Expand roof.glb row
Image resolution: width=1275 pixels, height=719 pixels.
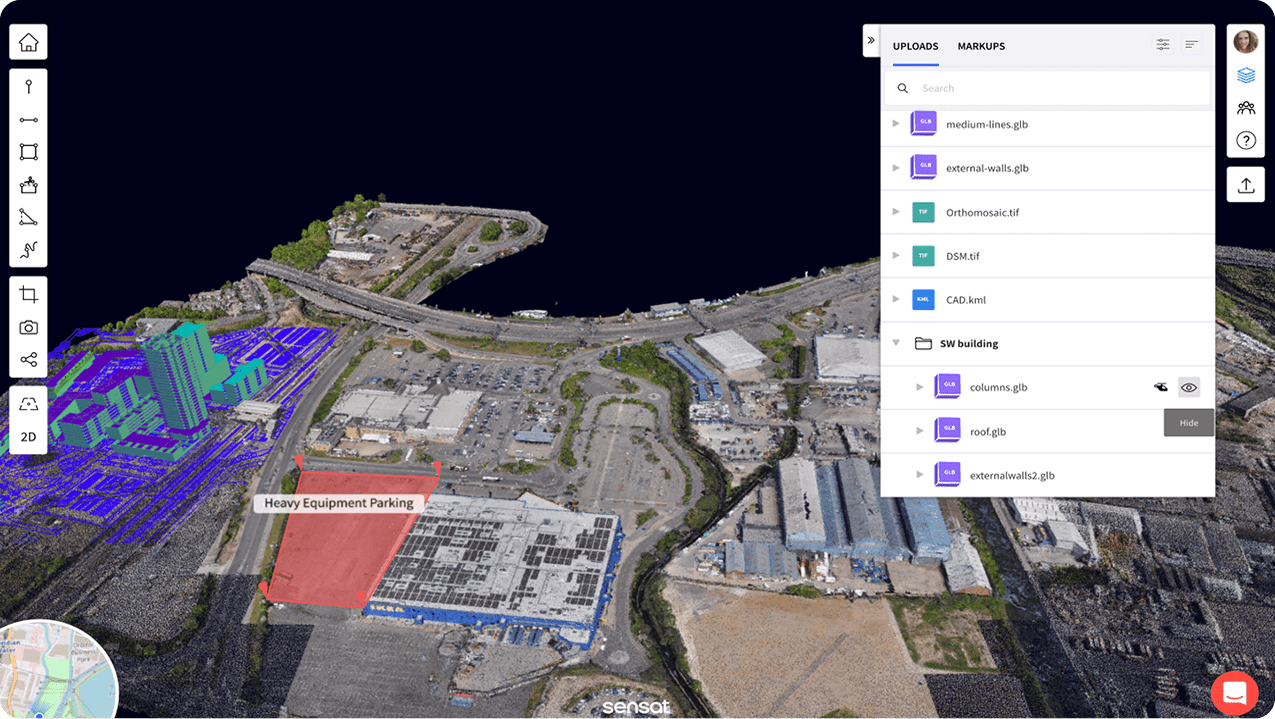(920, 431)
